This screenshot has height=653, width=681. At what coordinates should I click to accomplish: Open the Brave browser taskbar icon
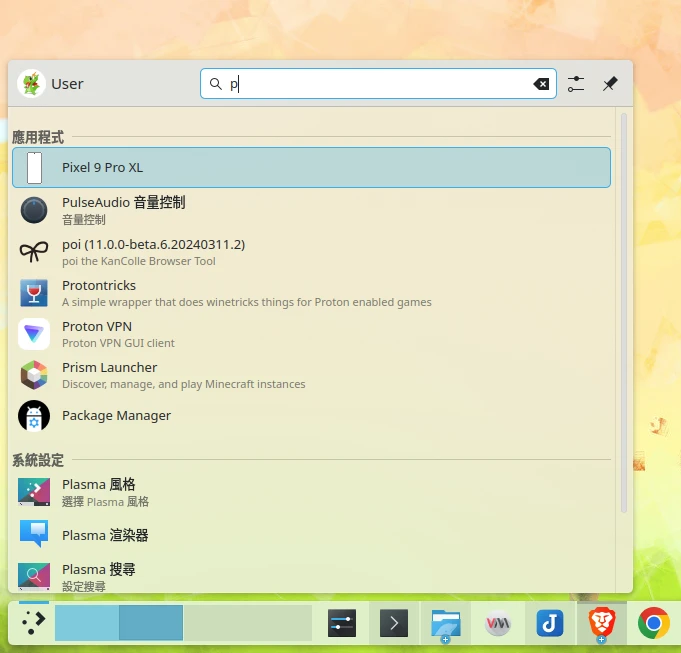[602, 623]
